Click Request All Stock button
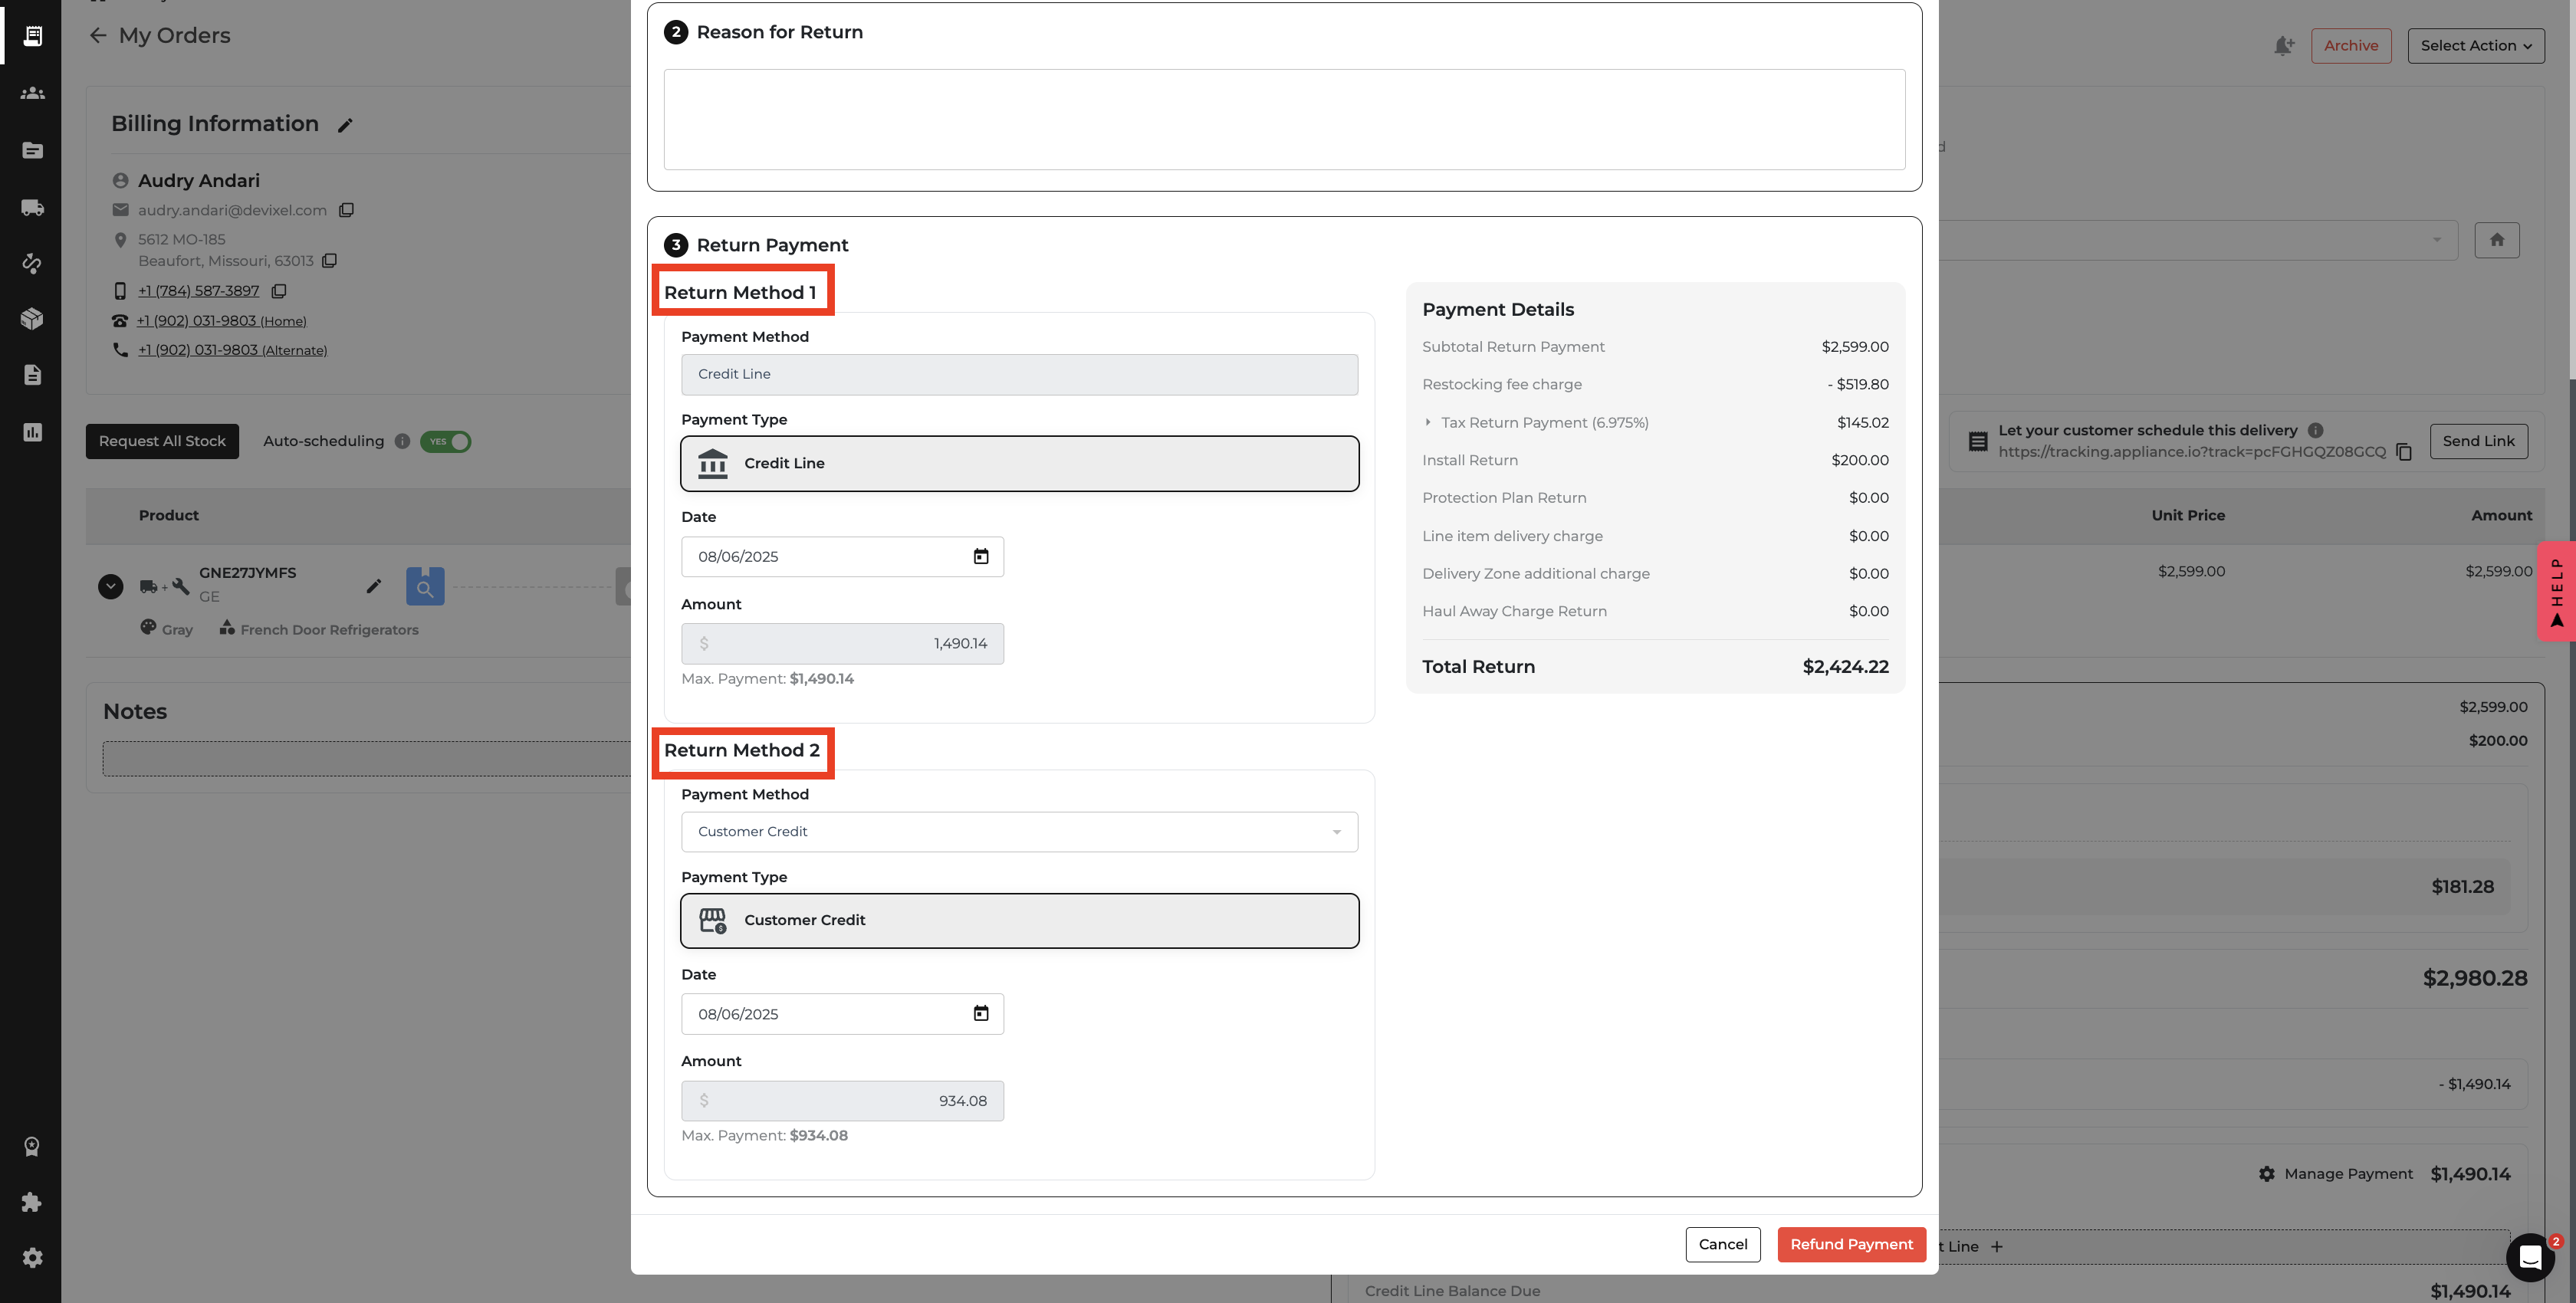This screenshot has width=2576, height=1303. (x=162, y=441)
